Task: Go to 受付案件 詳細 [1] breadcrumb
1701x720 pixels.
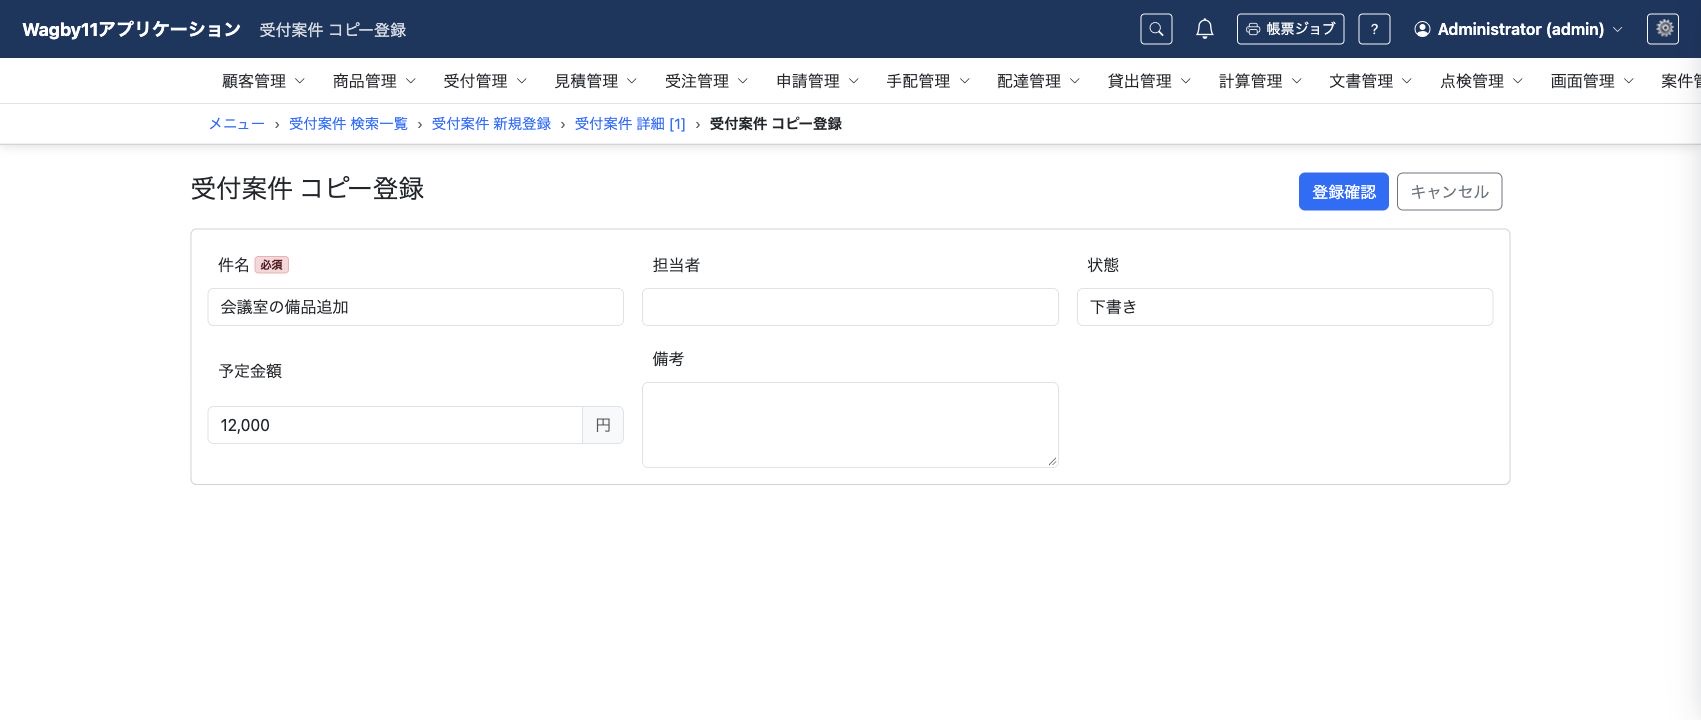Action: pos(630,124)
